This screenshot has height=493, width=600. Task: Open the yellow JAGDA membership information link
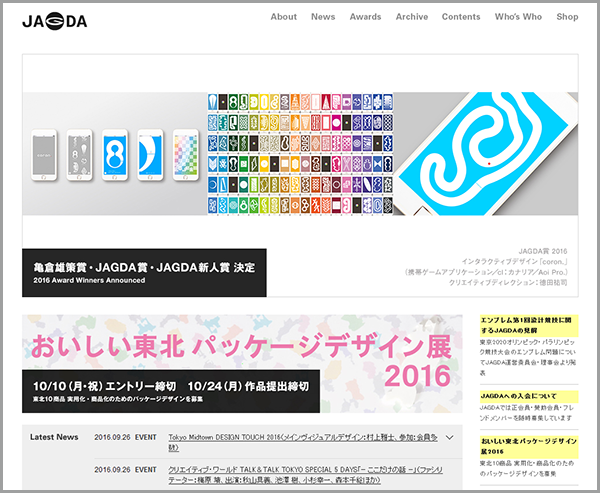click(x=529, y=396)
